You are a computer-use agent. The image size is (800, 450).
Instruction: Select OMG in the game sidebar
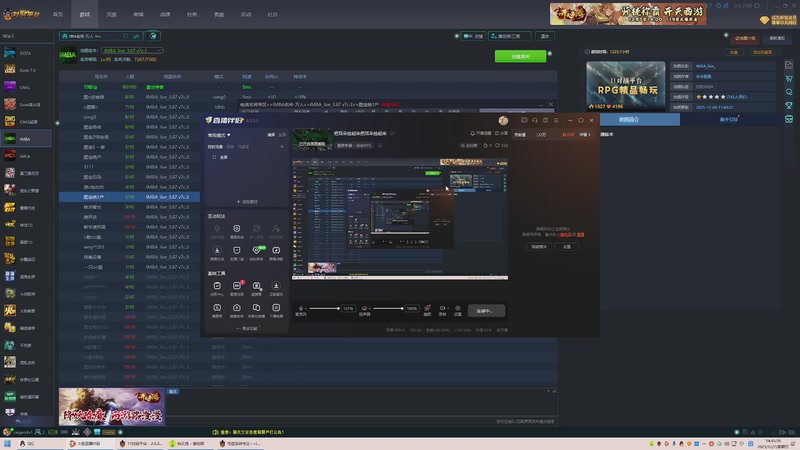26,87
